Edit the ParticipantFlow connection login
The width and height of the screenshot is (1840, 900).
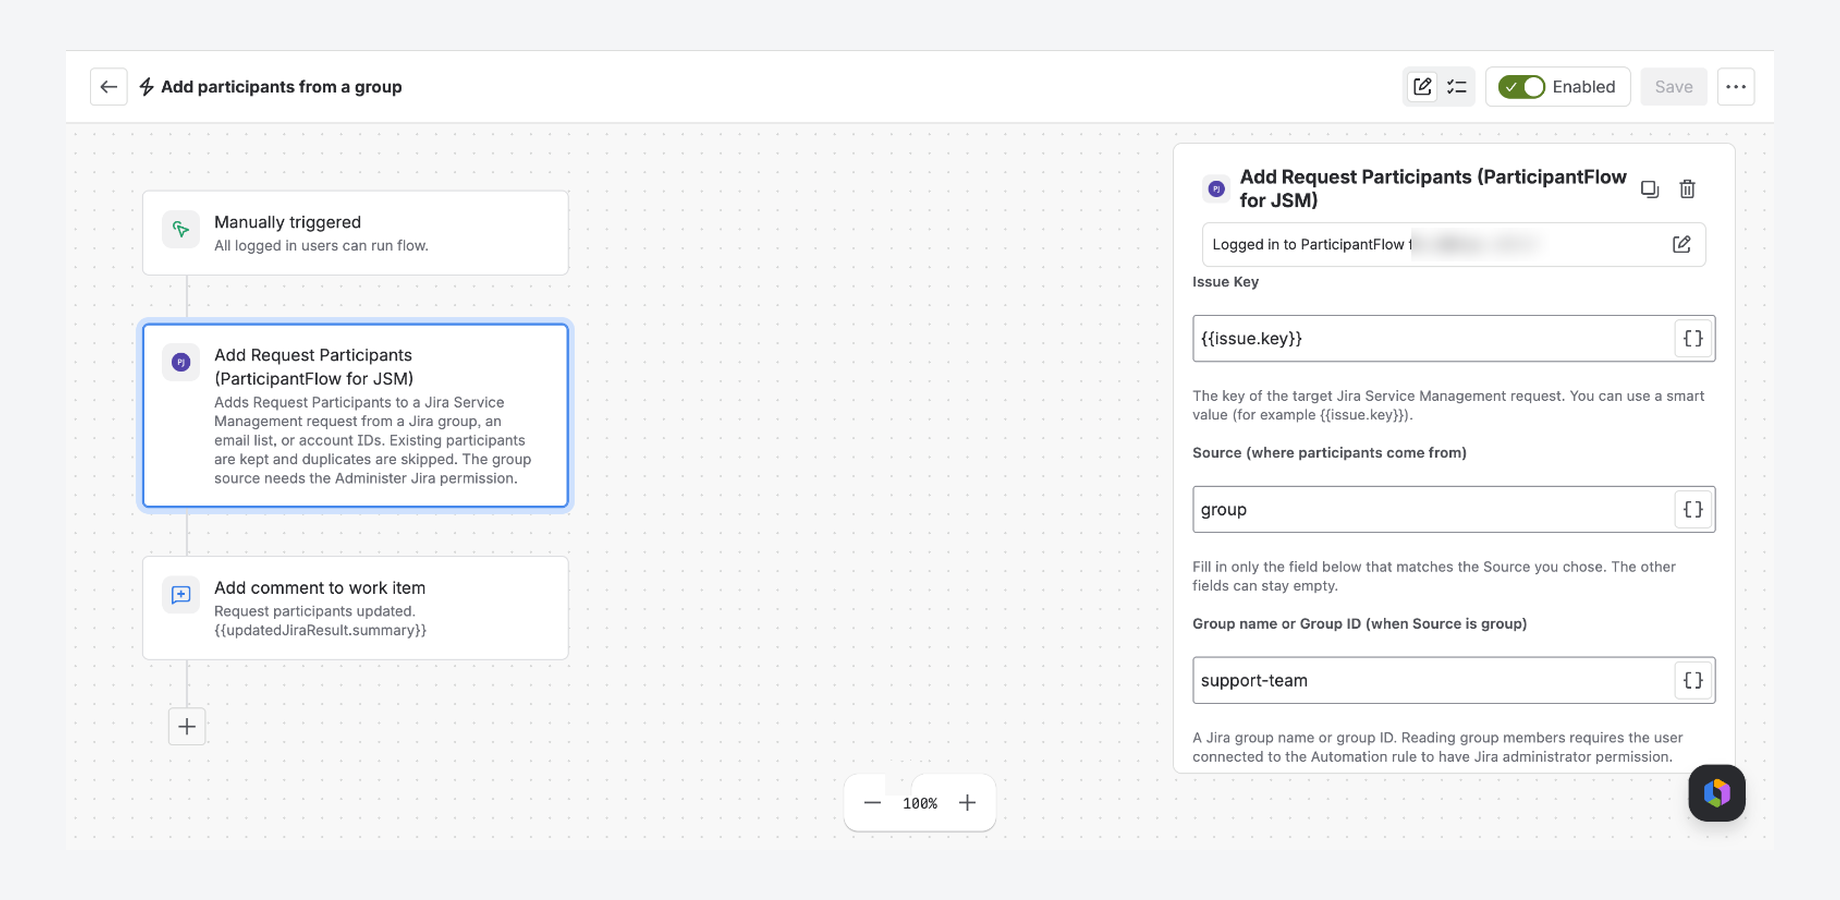point(1681,244)
